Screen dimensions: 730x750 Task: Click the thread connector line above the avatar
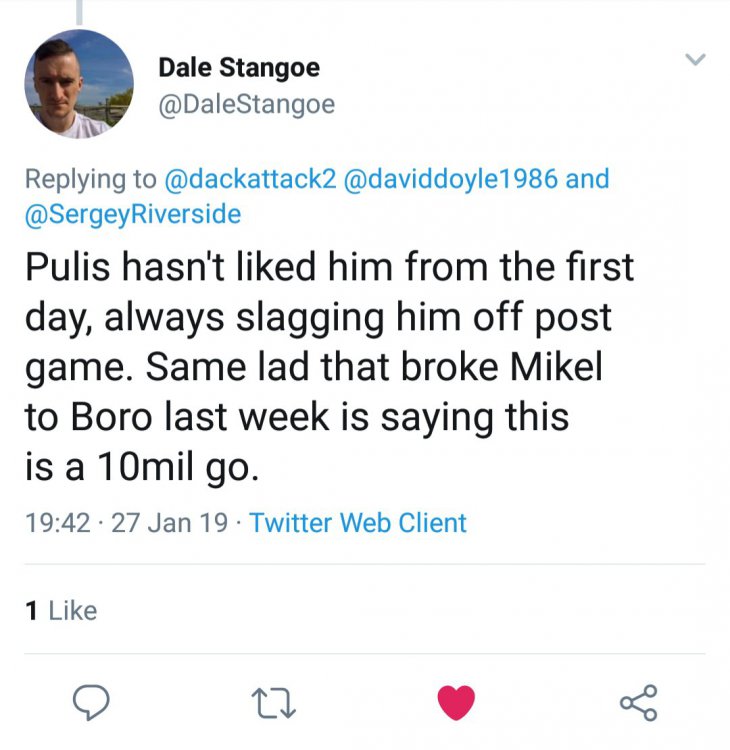(x=78, y=10)
